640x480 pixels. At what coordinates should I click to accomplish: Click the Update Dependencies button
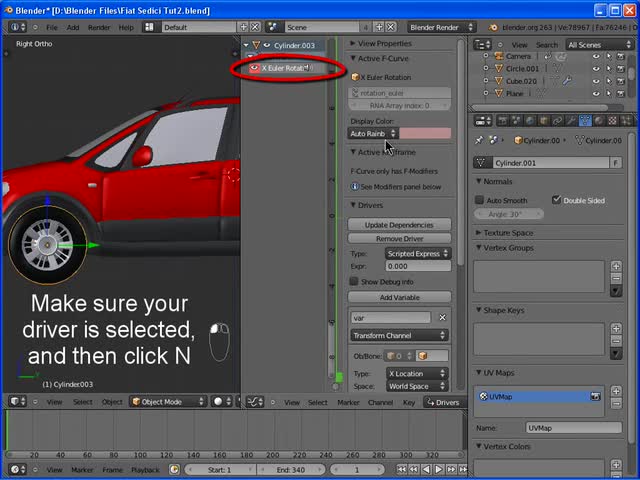coord(399,225)
